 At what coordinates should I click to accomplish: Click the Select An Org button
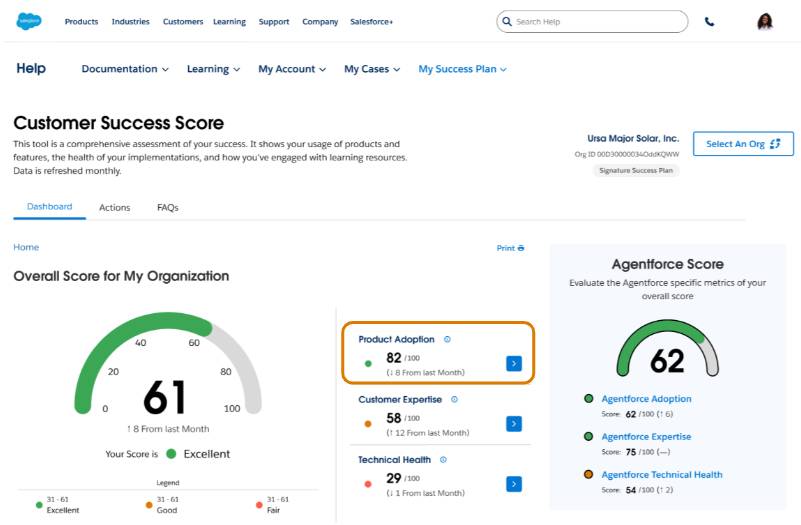click(743, 144)
